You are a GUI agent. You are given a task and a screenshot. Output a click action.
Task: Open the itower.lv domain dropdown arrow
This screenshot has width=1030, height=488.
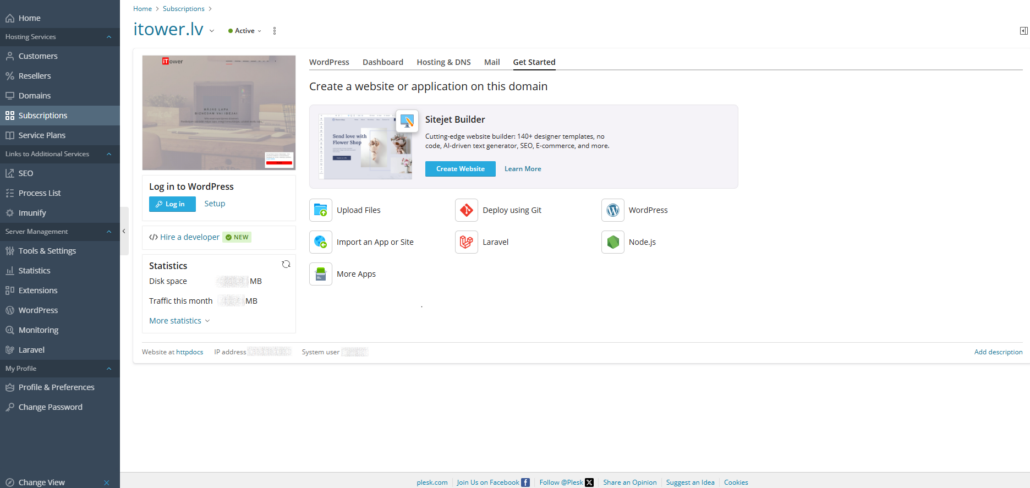212,31
